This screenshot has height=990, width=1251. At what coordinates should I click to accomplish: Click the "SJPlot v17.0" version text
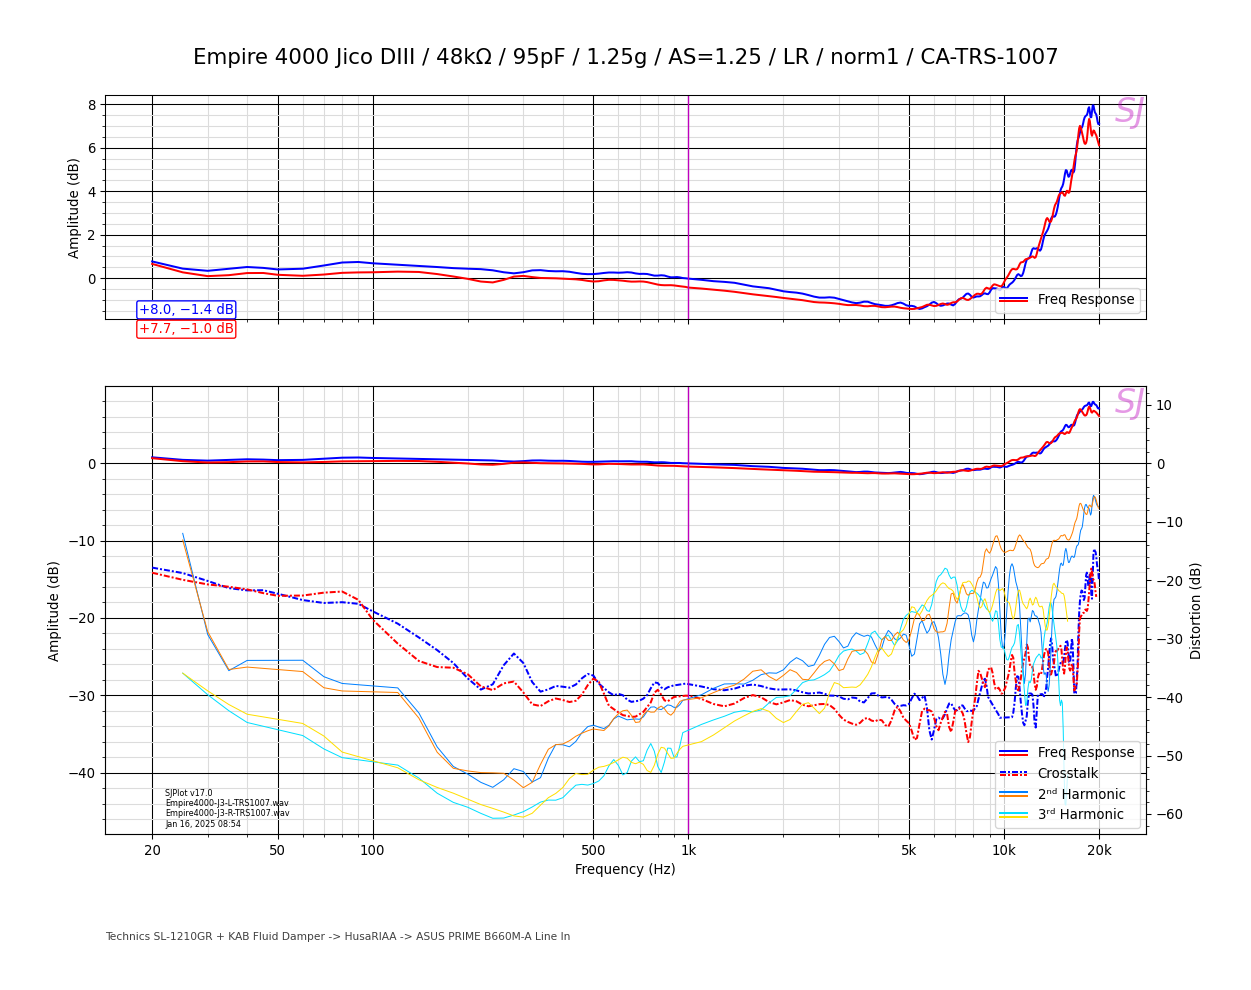pos(189,793)
